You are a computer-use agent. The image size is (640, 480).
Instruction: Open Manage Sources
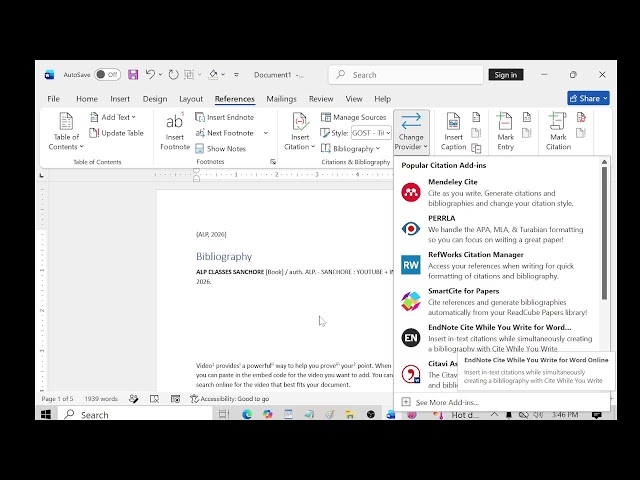(x=353, y=117)
